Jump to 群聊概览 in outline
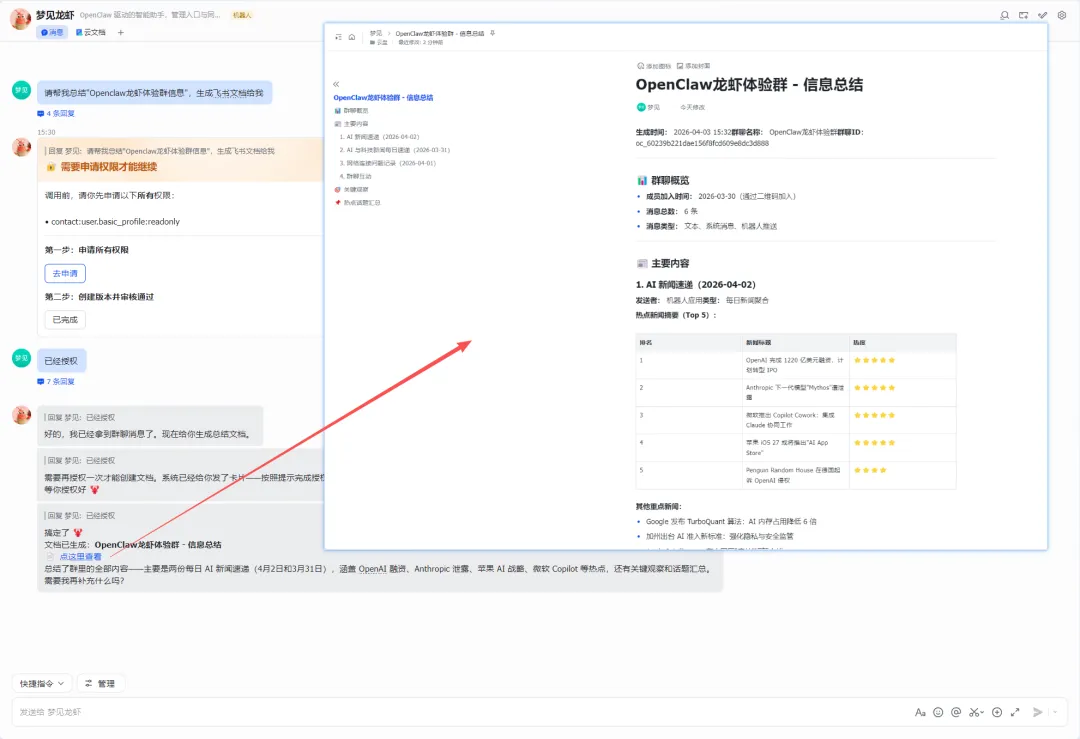Screen dimensions: 1080x739 tap(356, 111)
